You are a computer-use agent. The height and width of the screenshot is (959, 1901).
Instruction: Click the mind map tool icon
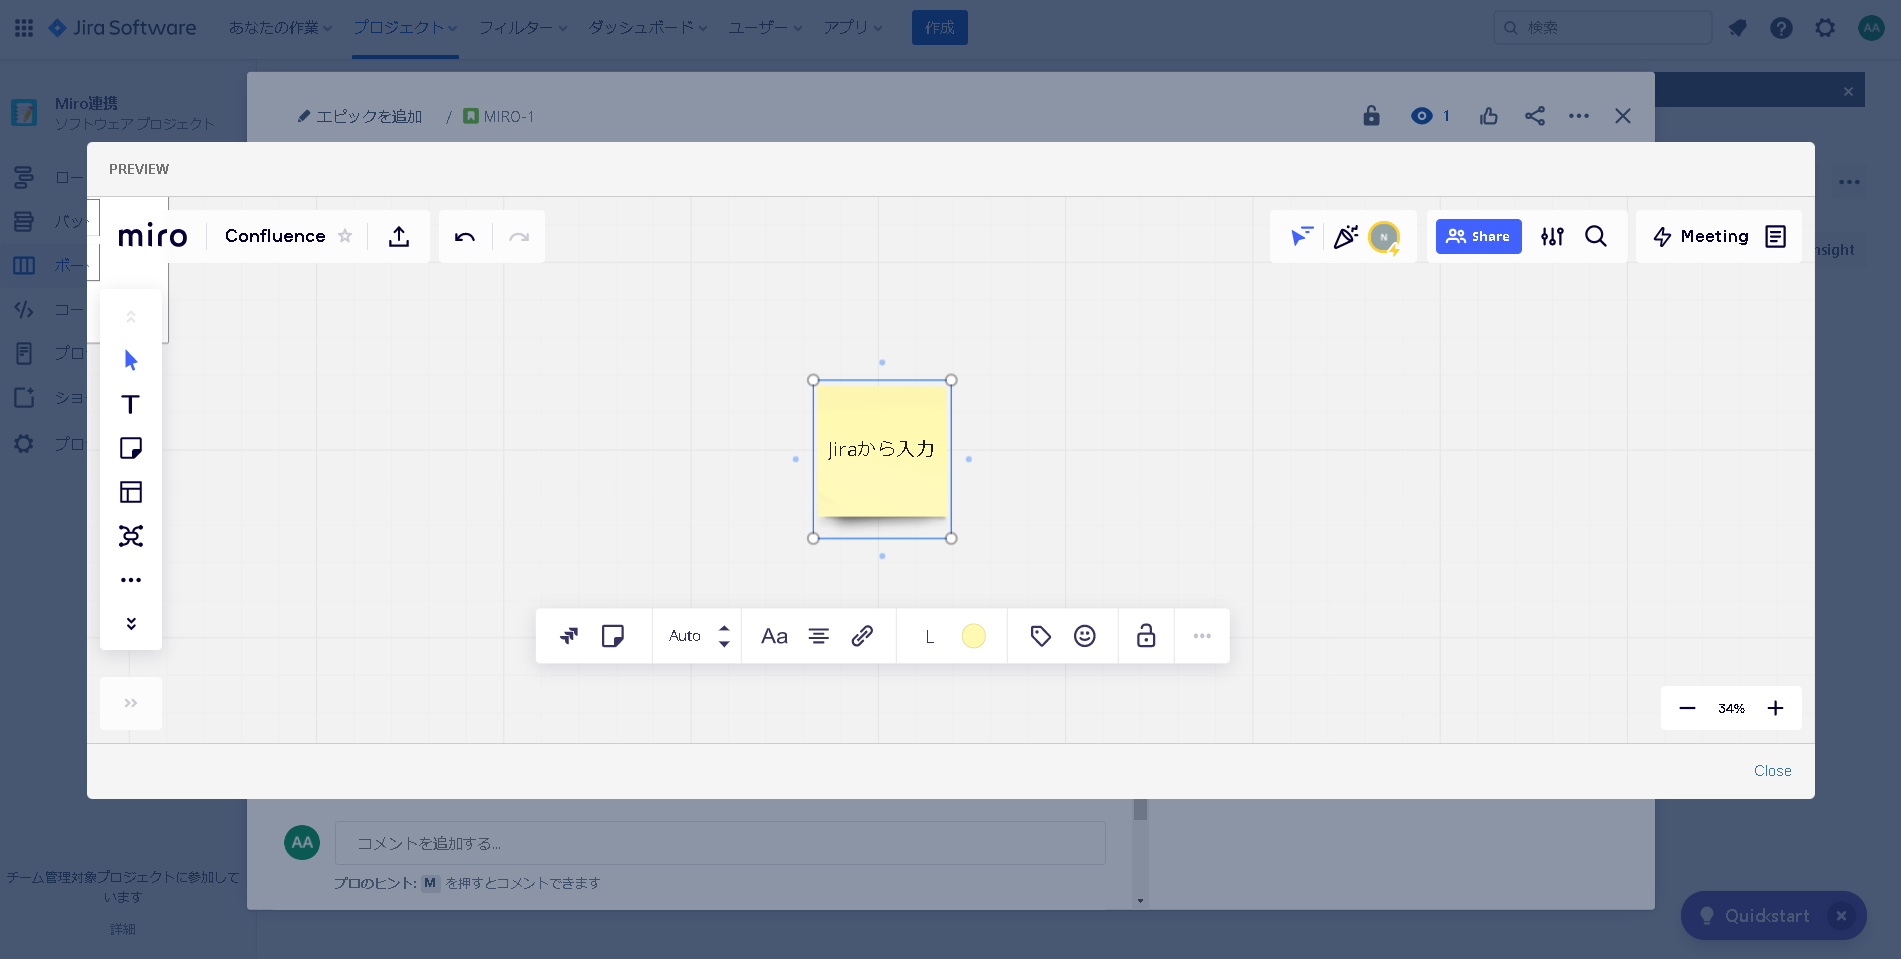click(x=130, y=536)
